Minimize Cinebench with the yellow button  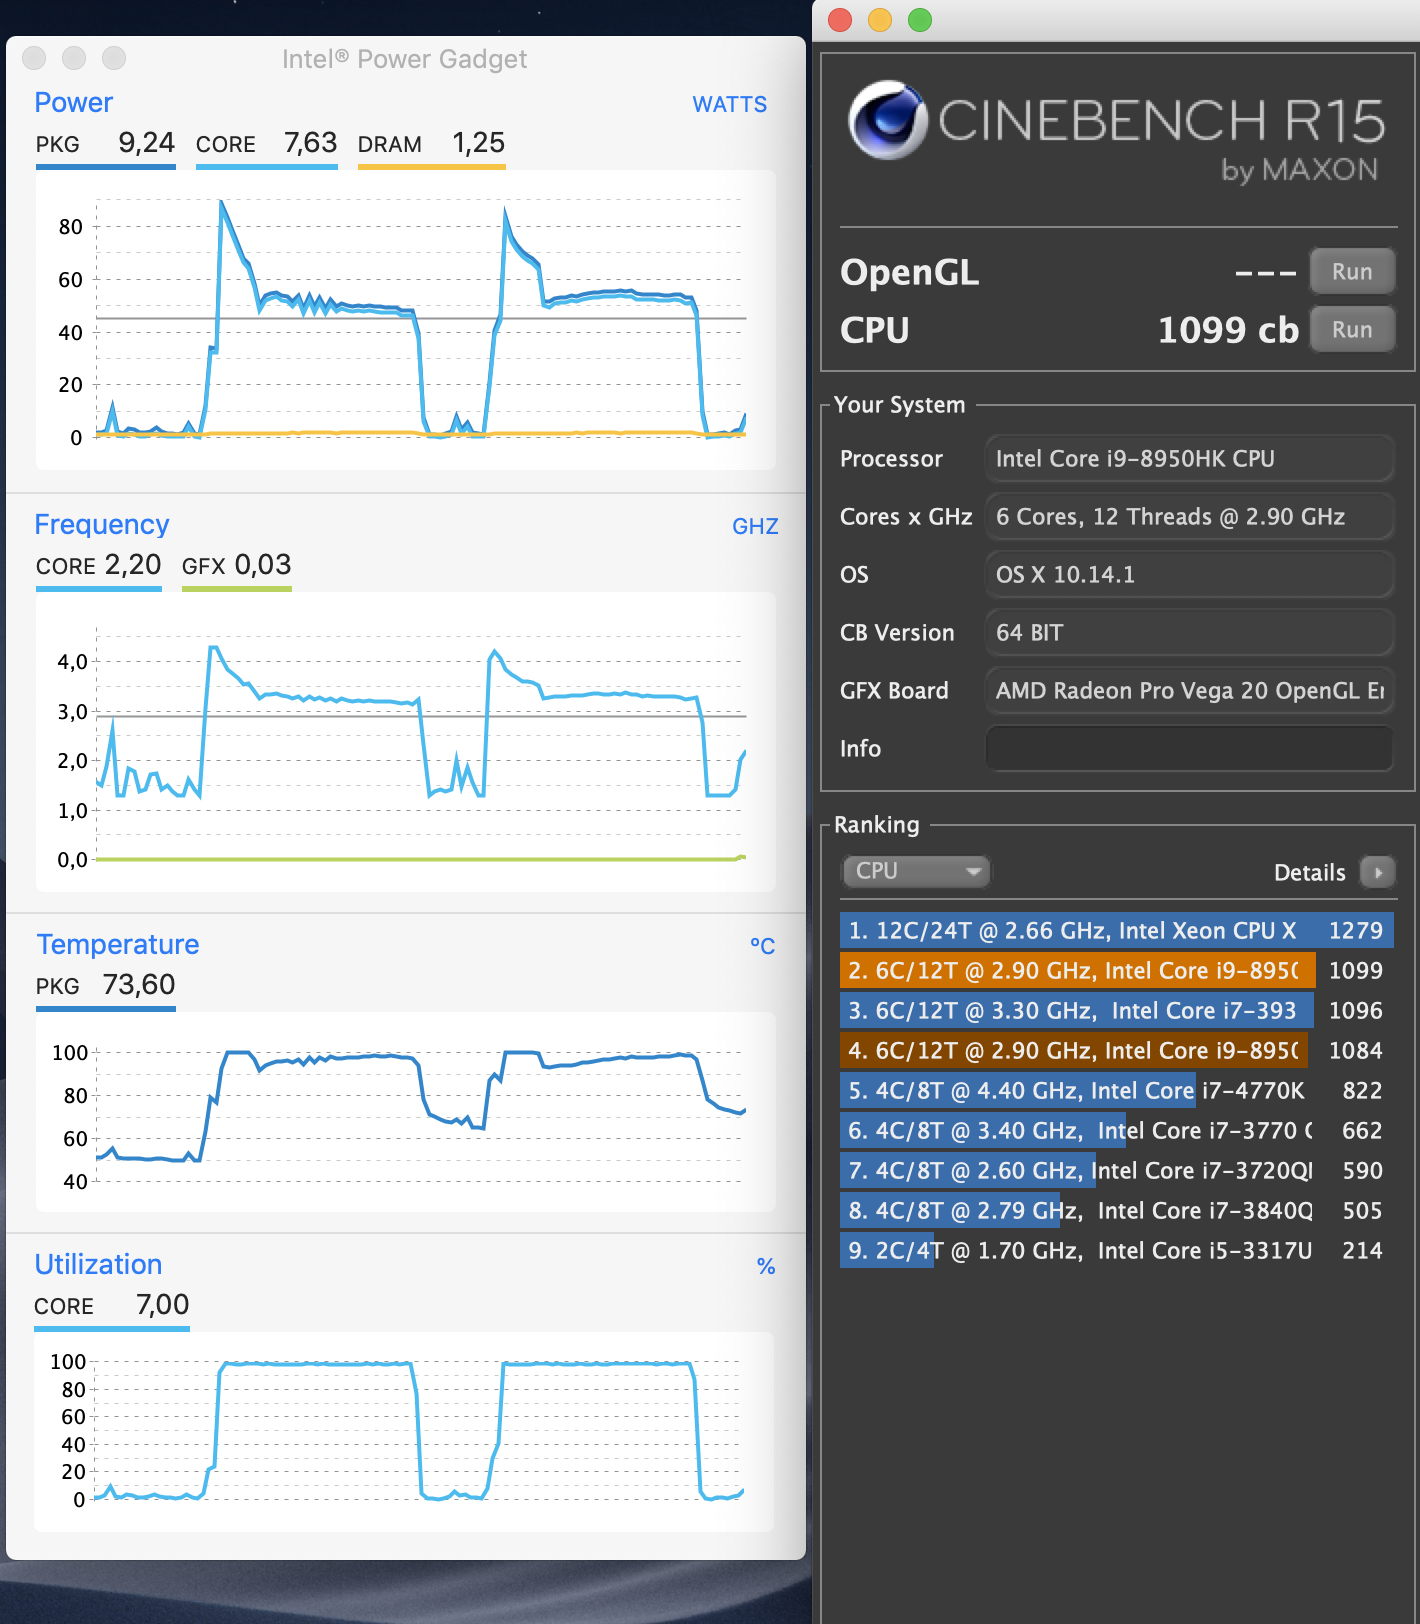(x=880, y=19)
